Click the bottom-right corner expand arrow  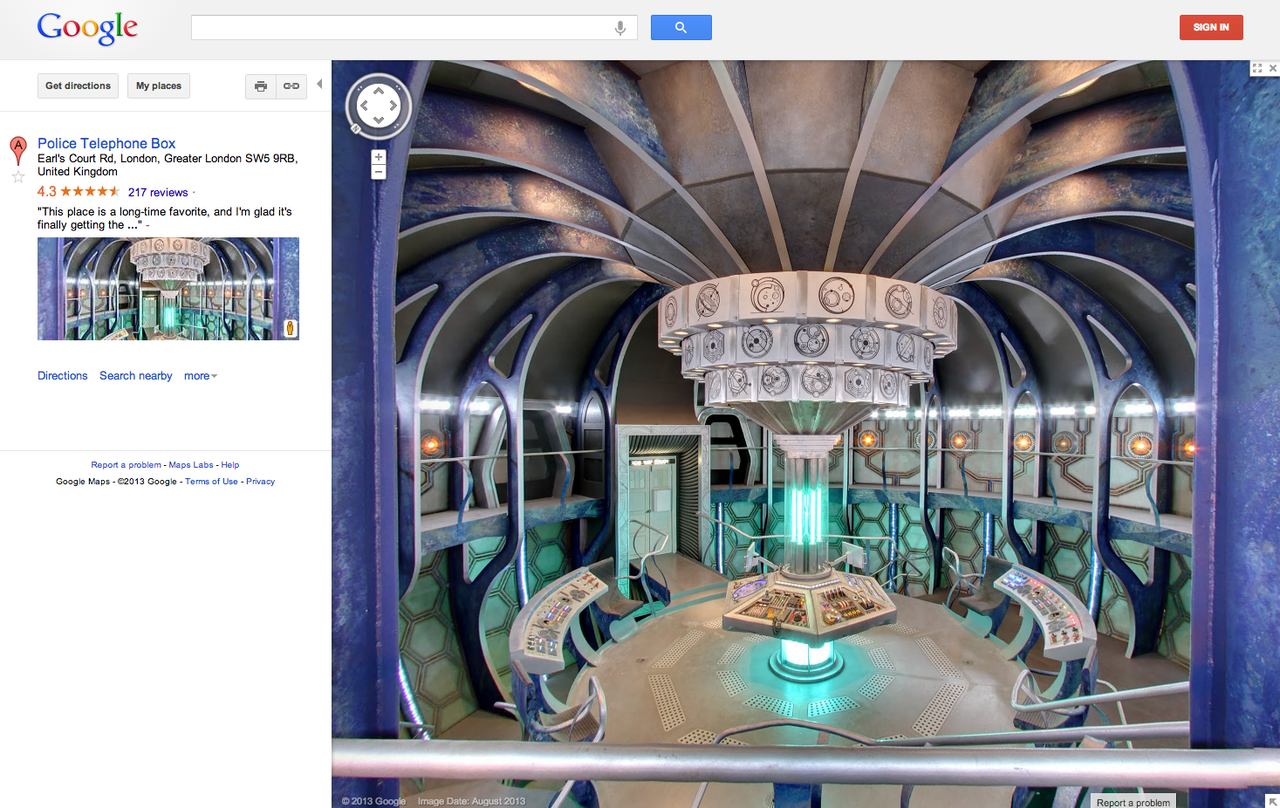point(1272,800)
